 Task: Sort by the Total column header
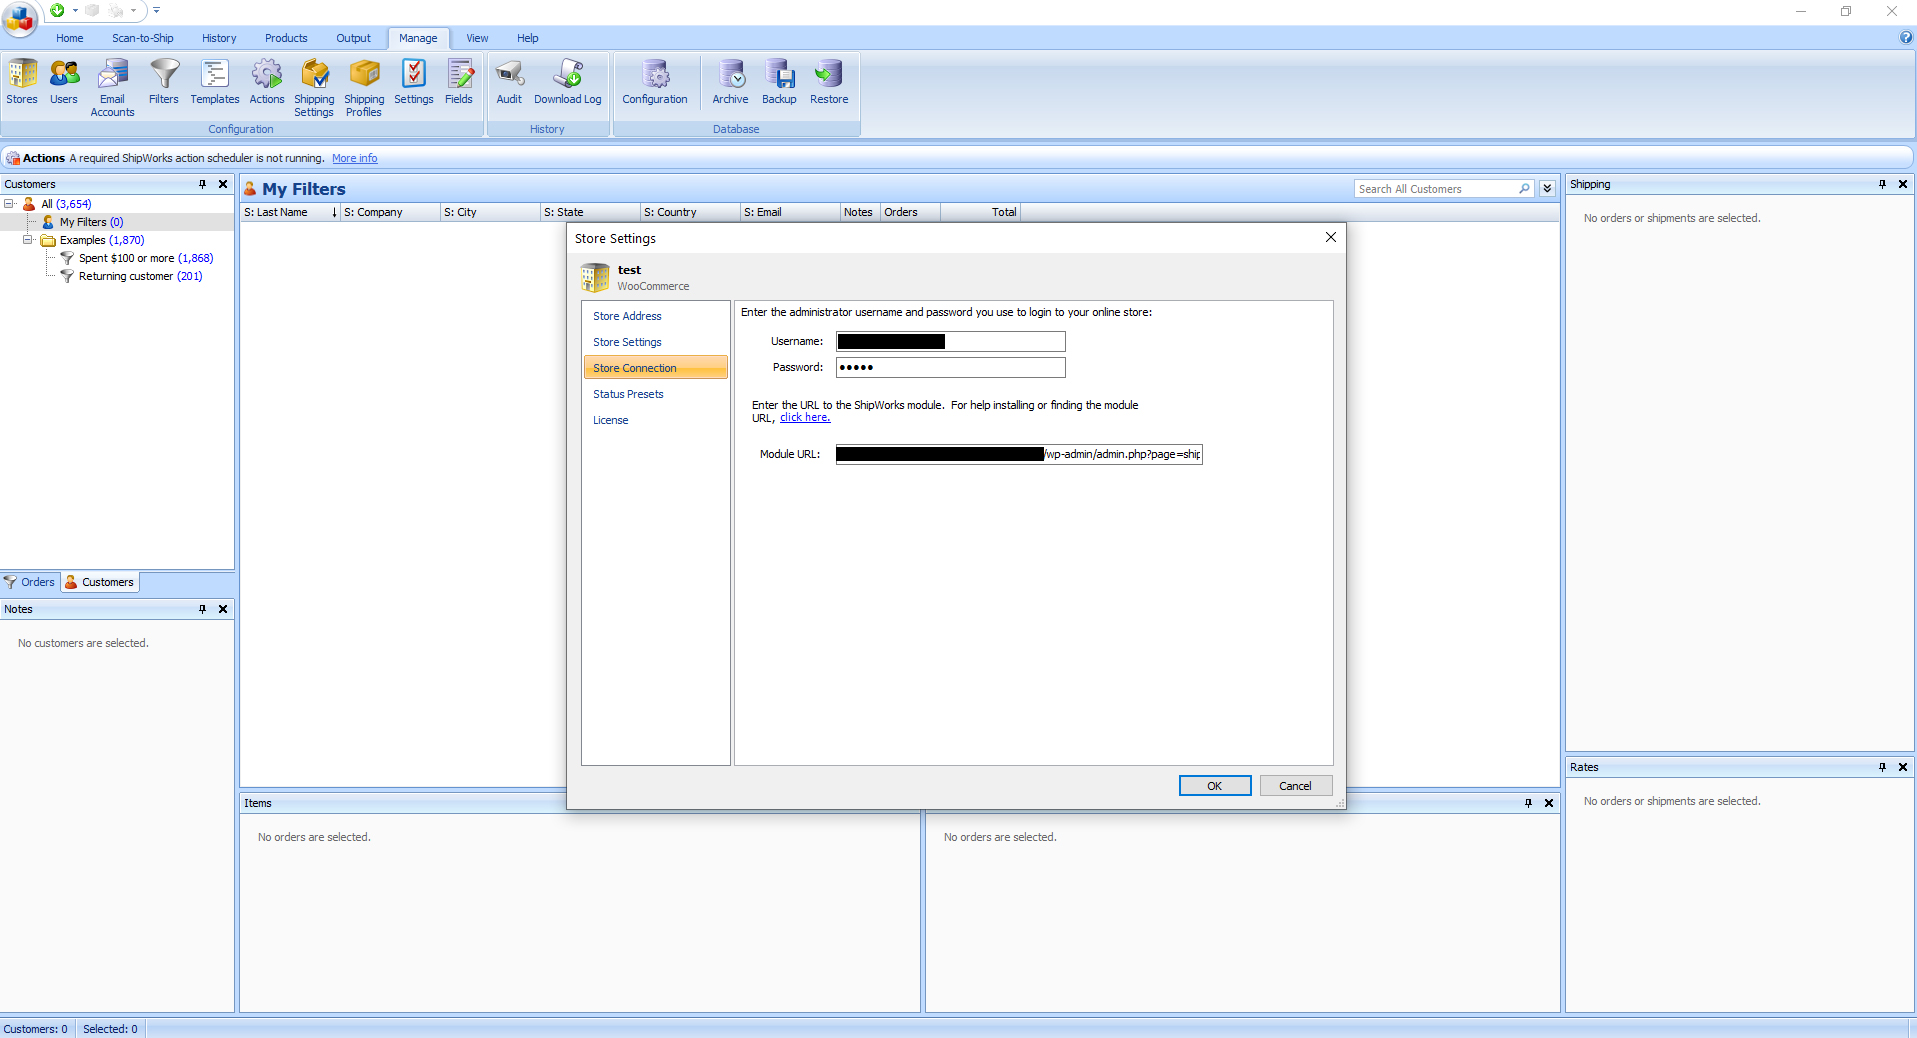coord(980,212)
